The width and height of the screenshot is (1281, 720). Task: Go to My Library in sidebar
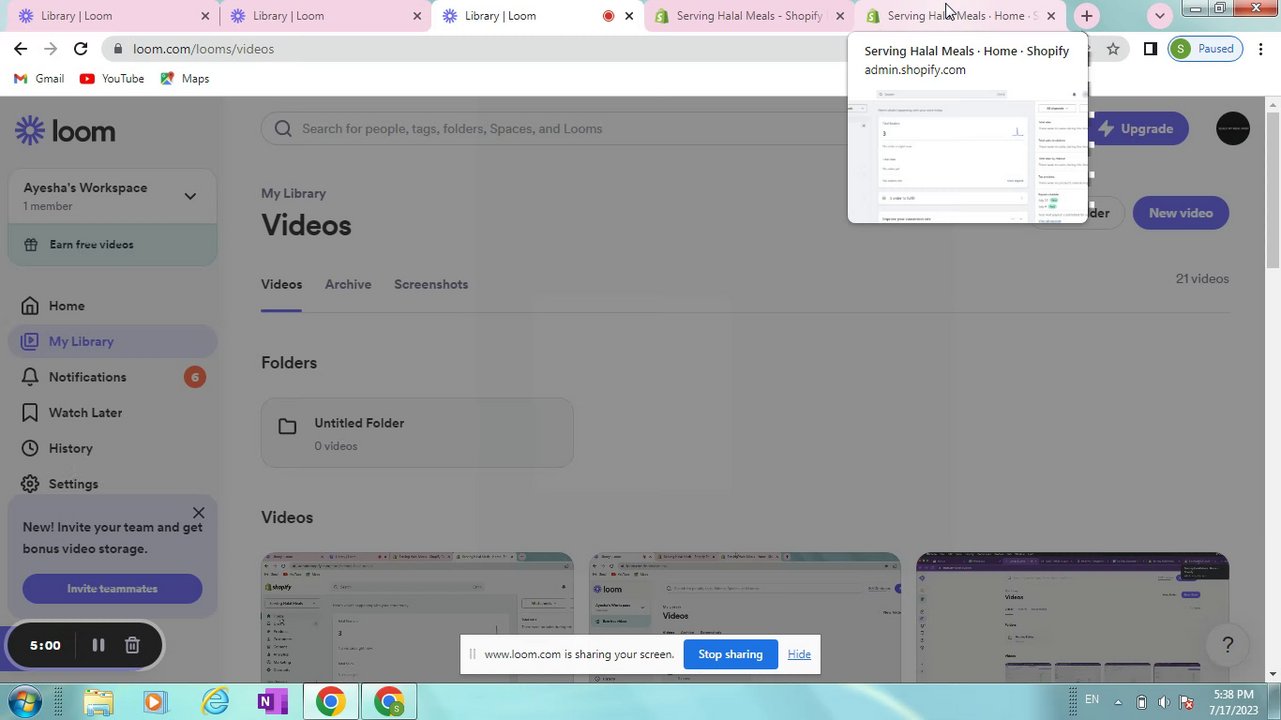112,341
